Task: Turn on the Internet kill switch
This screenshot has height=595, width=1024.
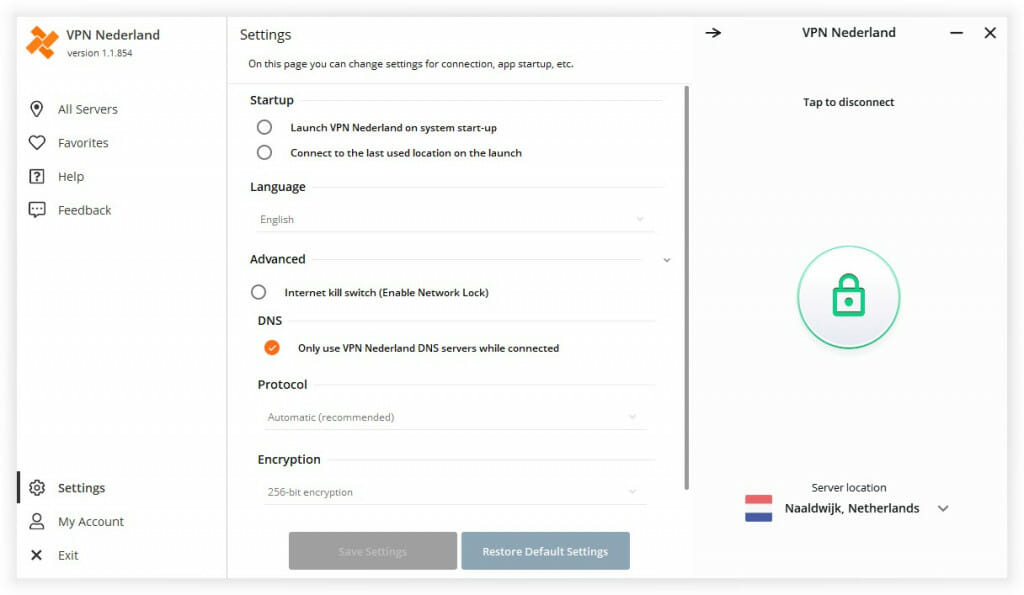Action: coord(258,292)
